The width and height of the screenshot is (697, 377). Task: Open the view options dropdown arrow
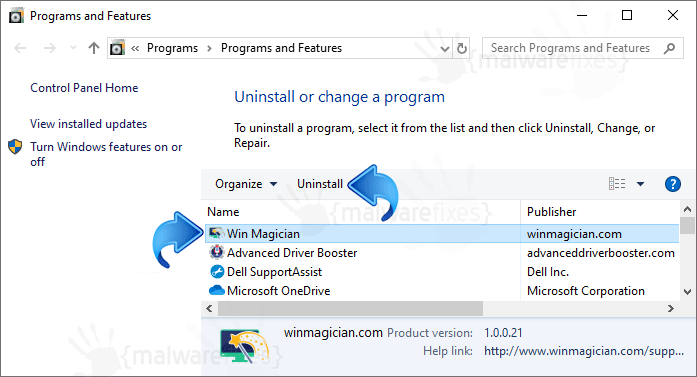coord(641,184)
